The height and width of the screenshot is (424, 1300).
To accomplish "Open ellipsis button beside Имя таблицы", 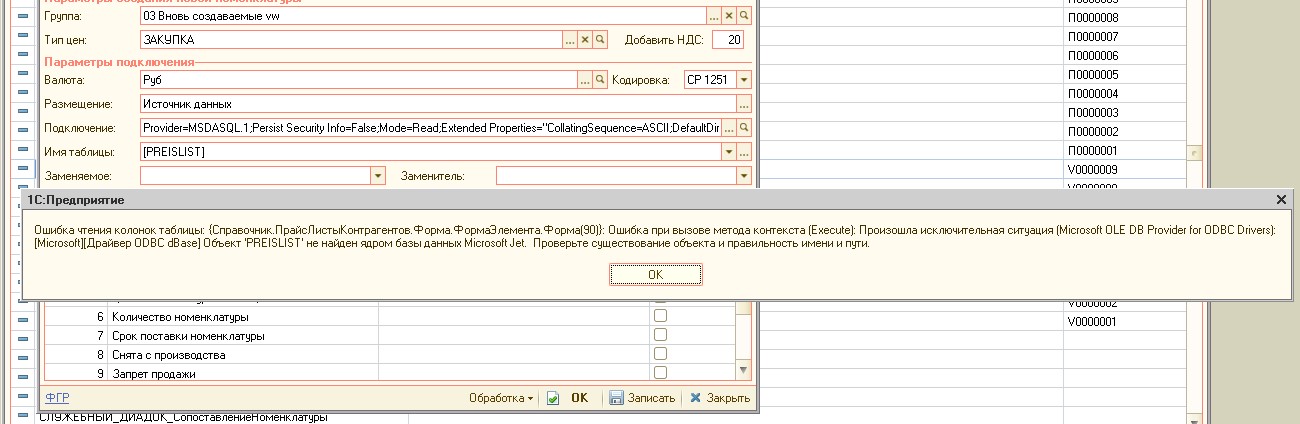I will pos(744,152).
